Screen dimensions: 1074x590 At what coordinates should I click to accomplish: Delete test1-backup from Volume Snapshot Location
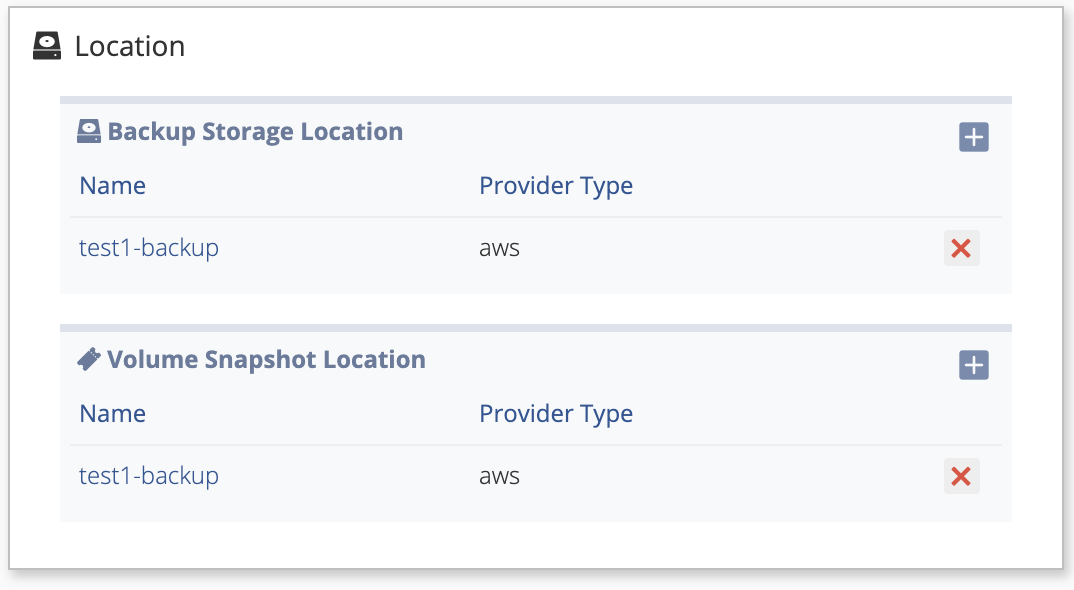click(x=961, y=476)
